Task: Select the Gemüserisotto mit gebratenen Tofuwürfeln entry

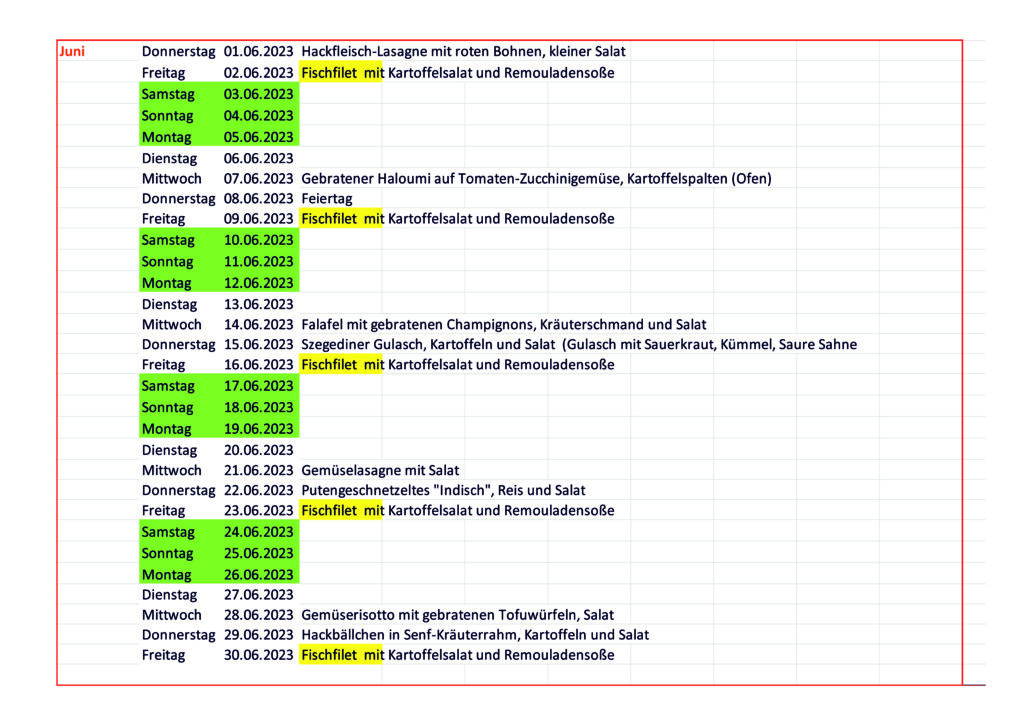Action: [x=457, y=615]
